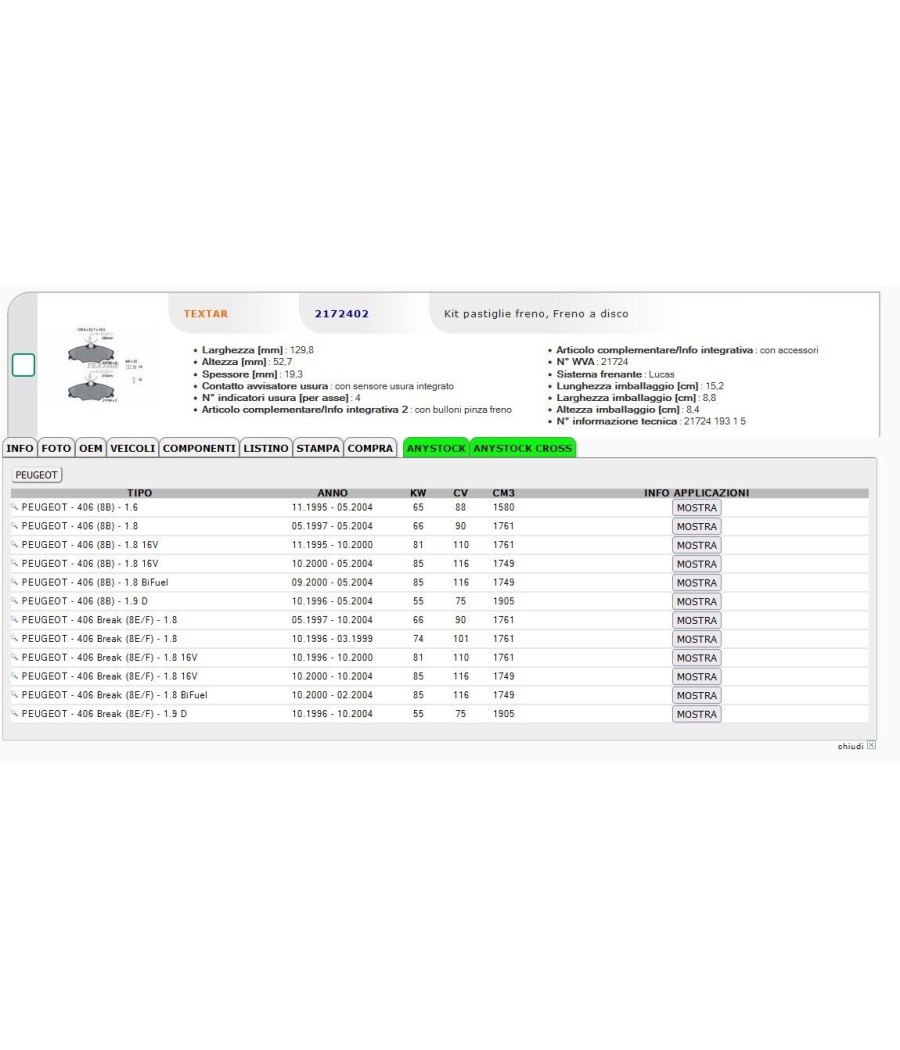
Task: Click magnifier icon beside 406 Break 1.9 D
Action: click(15, 714)
